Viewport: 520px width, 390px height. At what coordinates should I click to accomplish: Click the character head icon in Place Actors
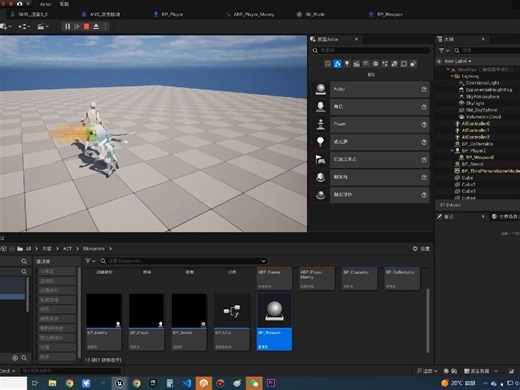321,107
